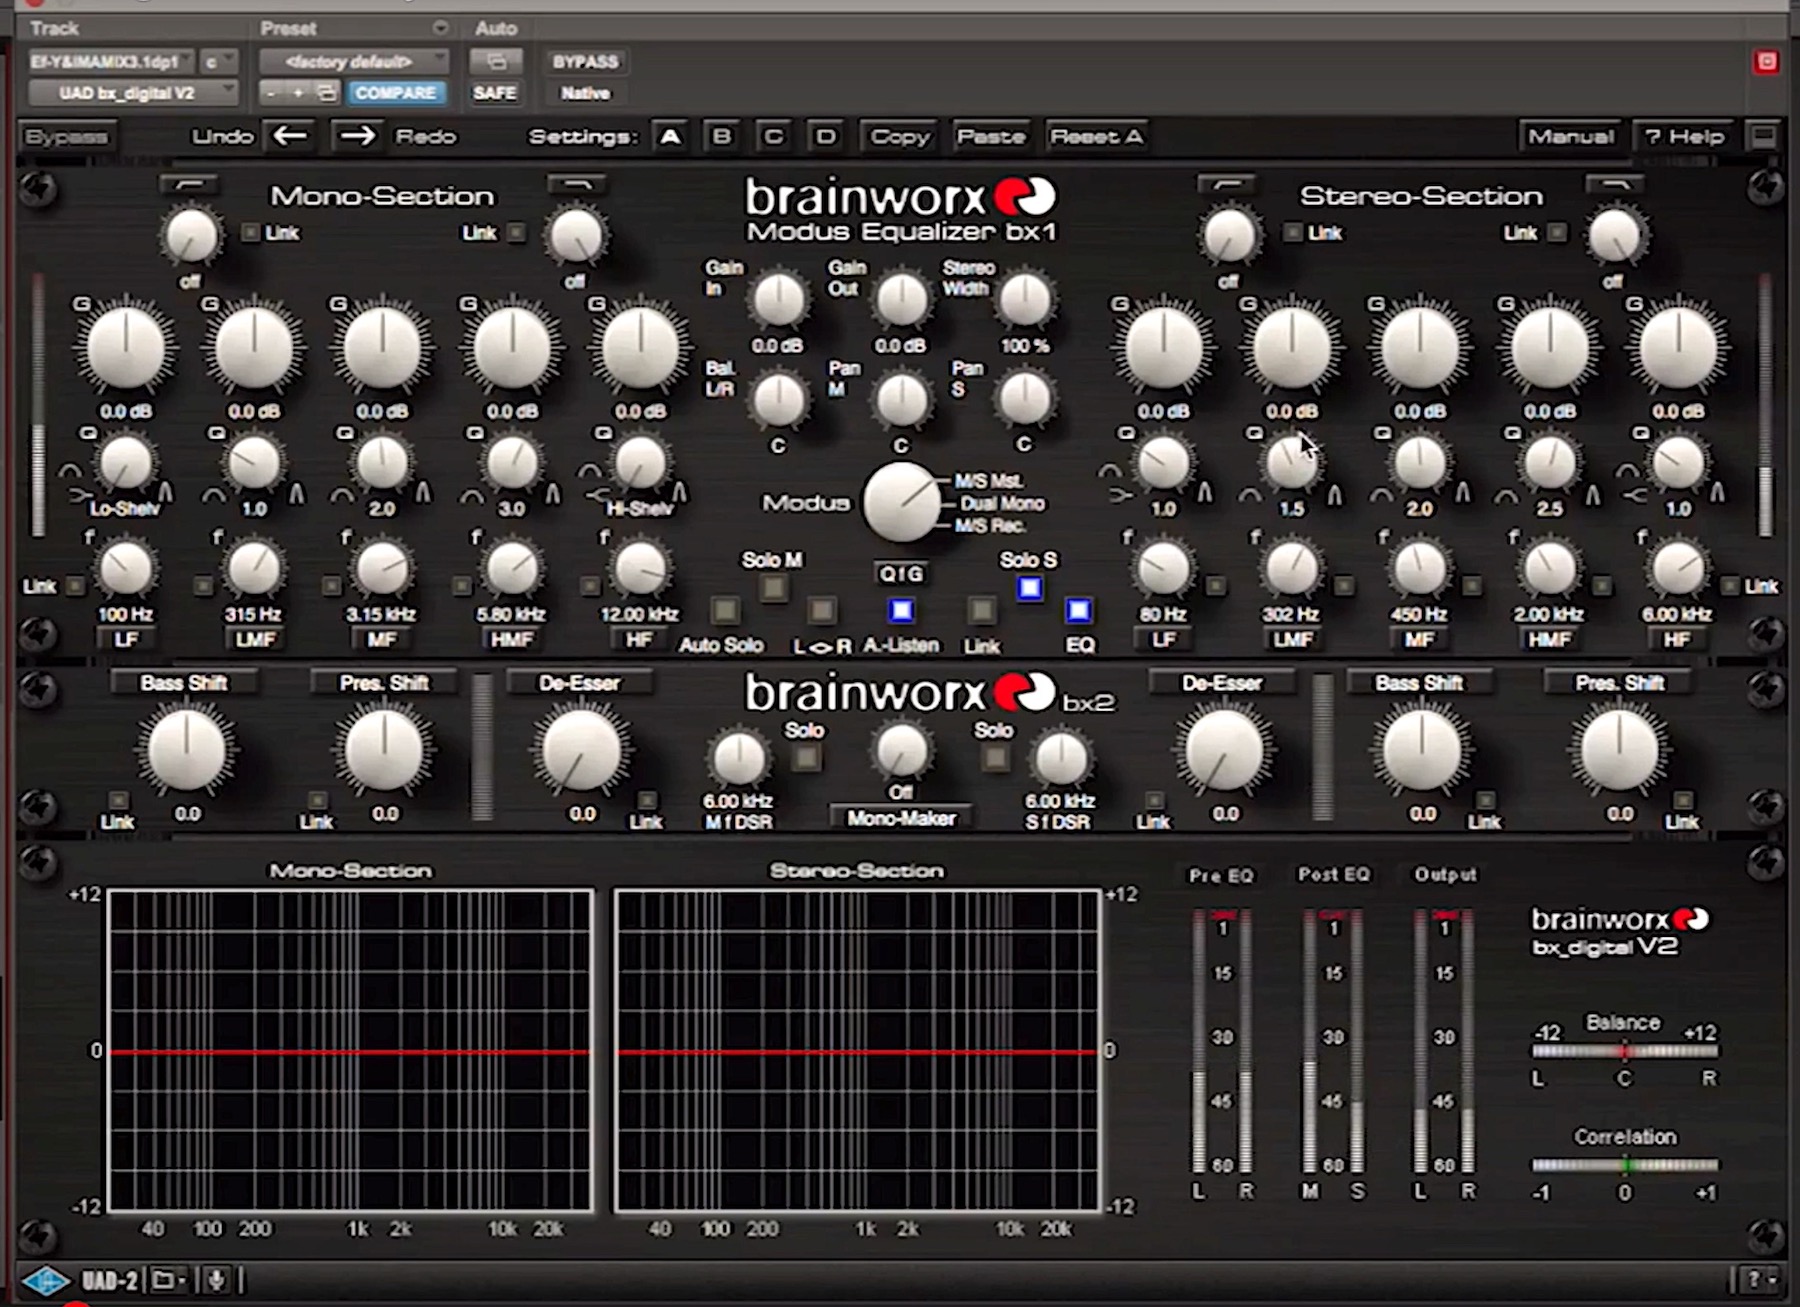Click the red target button at top right
The width and height of the screenshot is (1800, 1307).
click(x=1766, y=62)
